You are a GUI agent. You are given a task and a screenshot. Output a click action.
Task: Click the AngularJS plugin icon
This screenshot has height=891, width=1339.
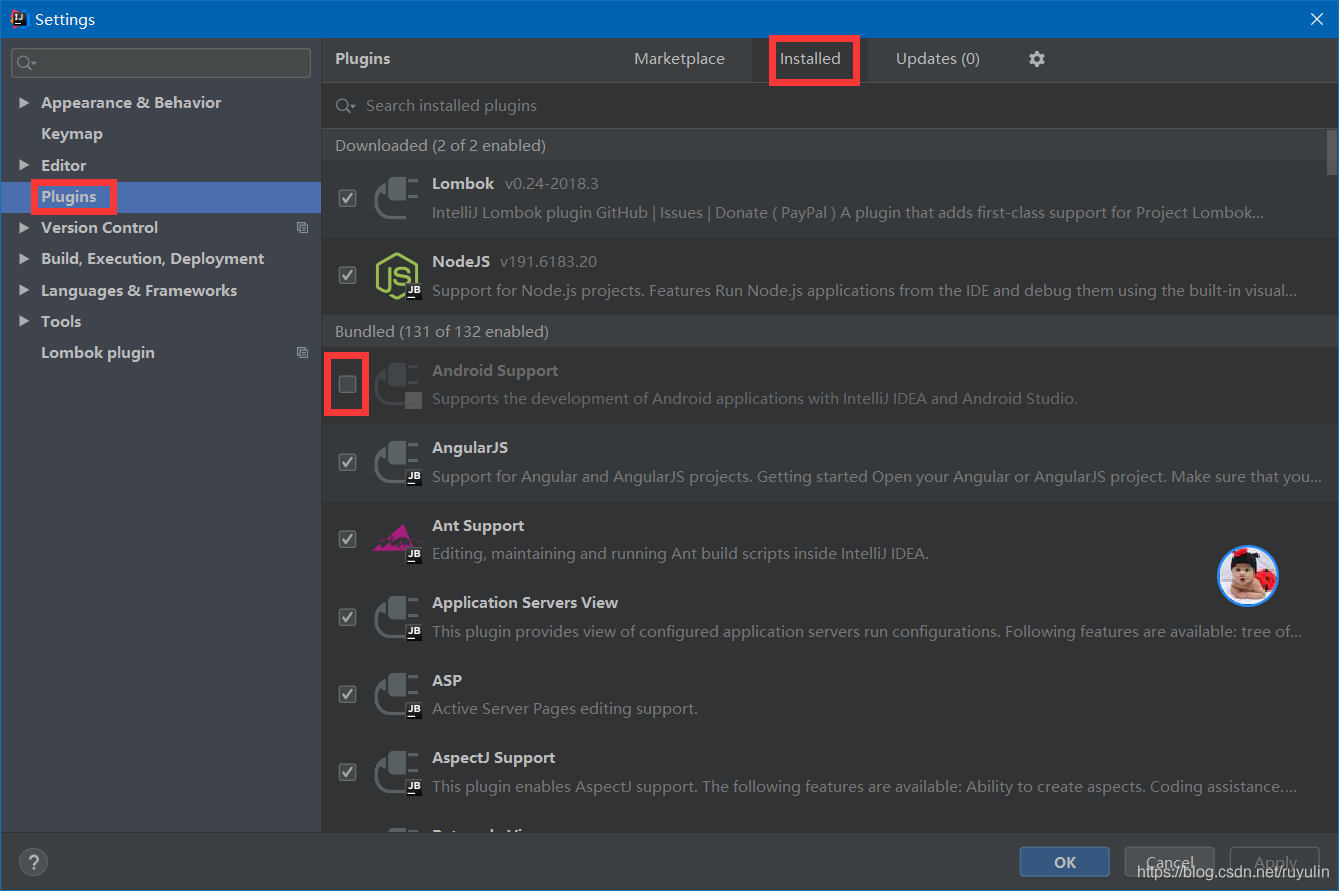[x=397, y=463]
